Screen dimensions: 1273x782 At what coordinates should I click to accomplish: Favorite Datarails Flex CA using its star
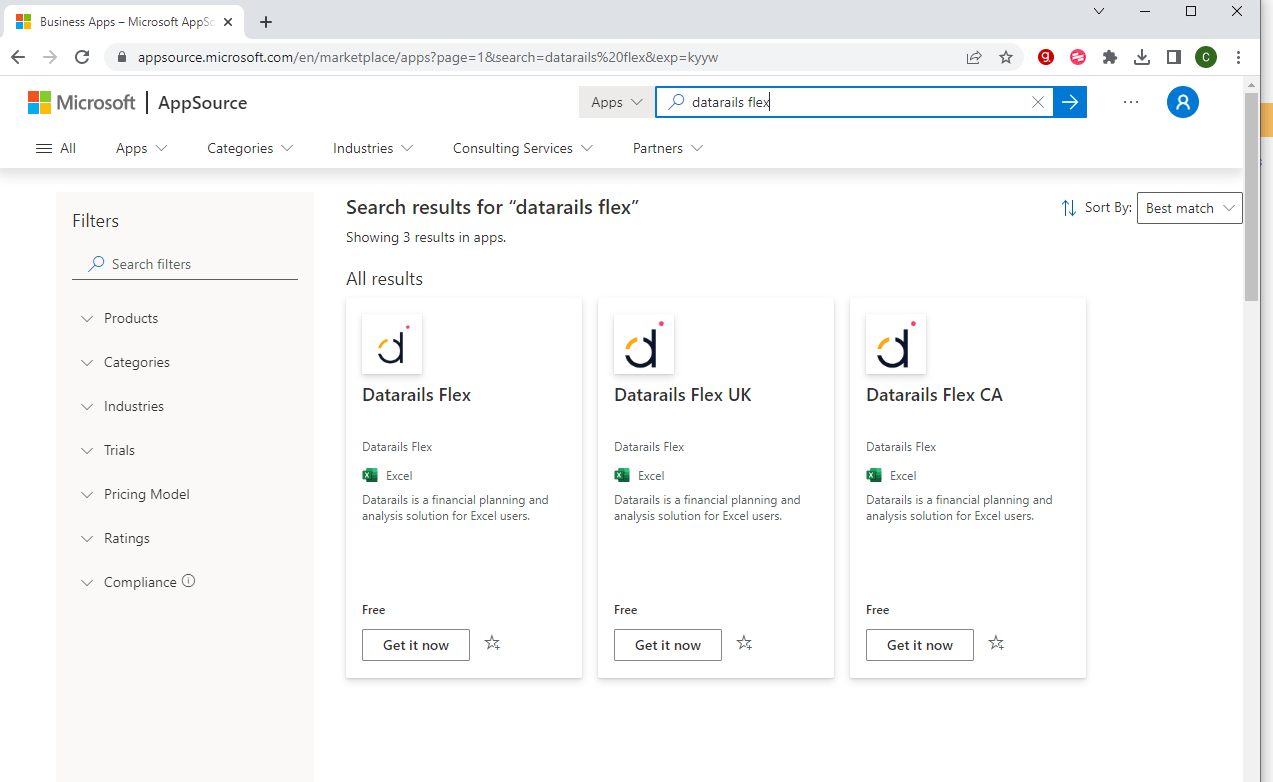pyautogui.click(x=996, y=643)
